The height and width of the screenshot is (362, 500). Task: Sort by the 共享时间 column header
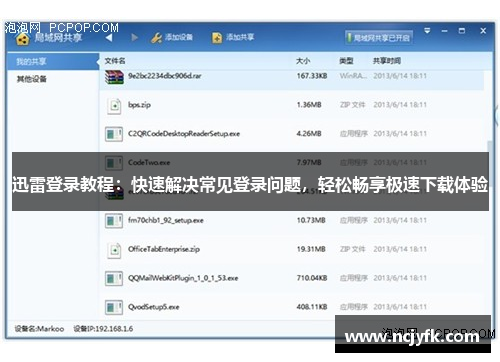(387, 61)
